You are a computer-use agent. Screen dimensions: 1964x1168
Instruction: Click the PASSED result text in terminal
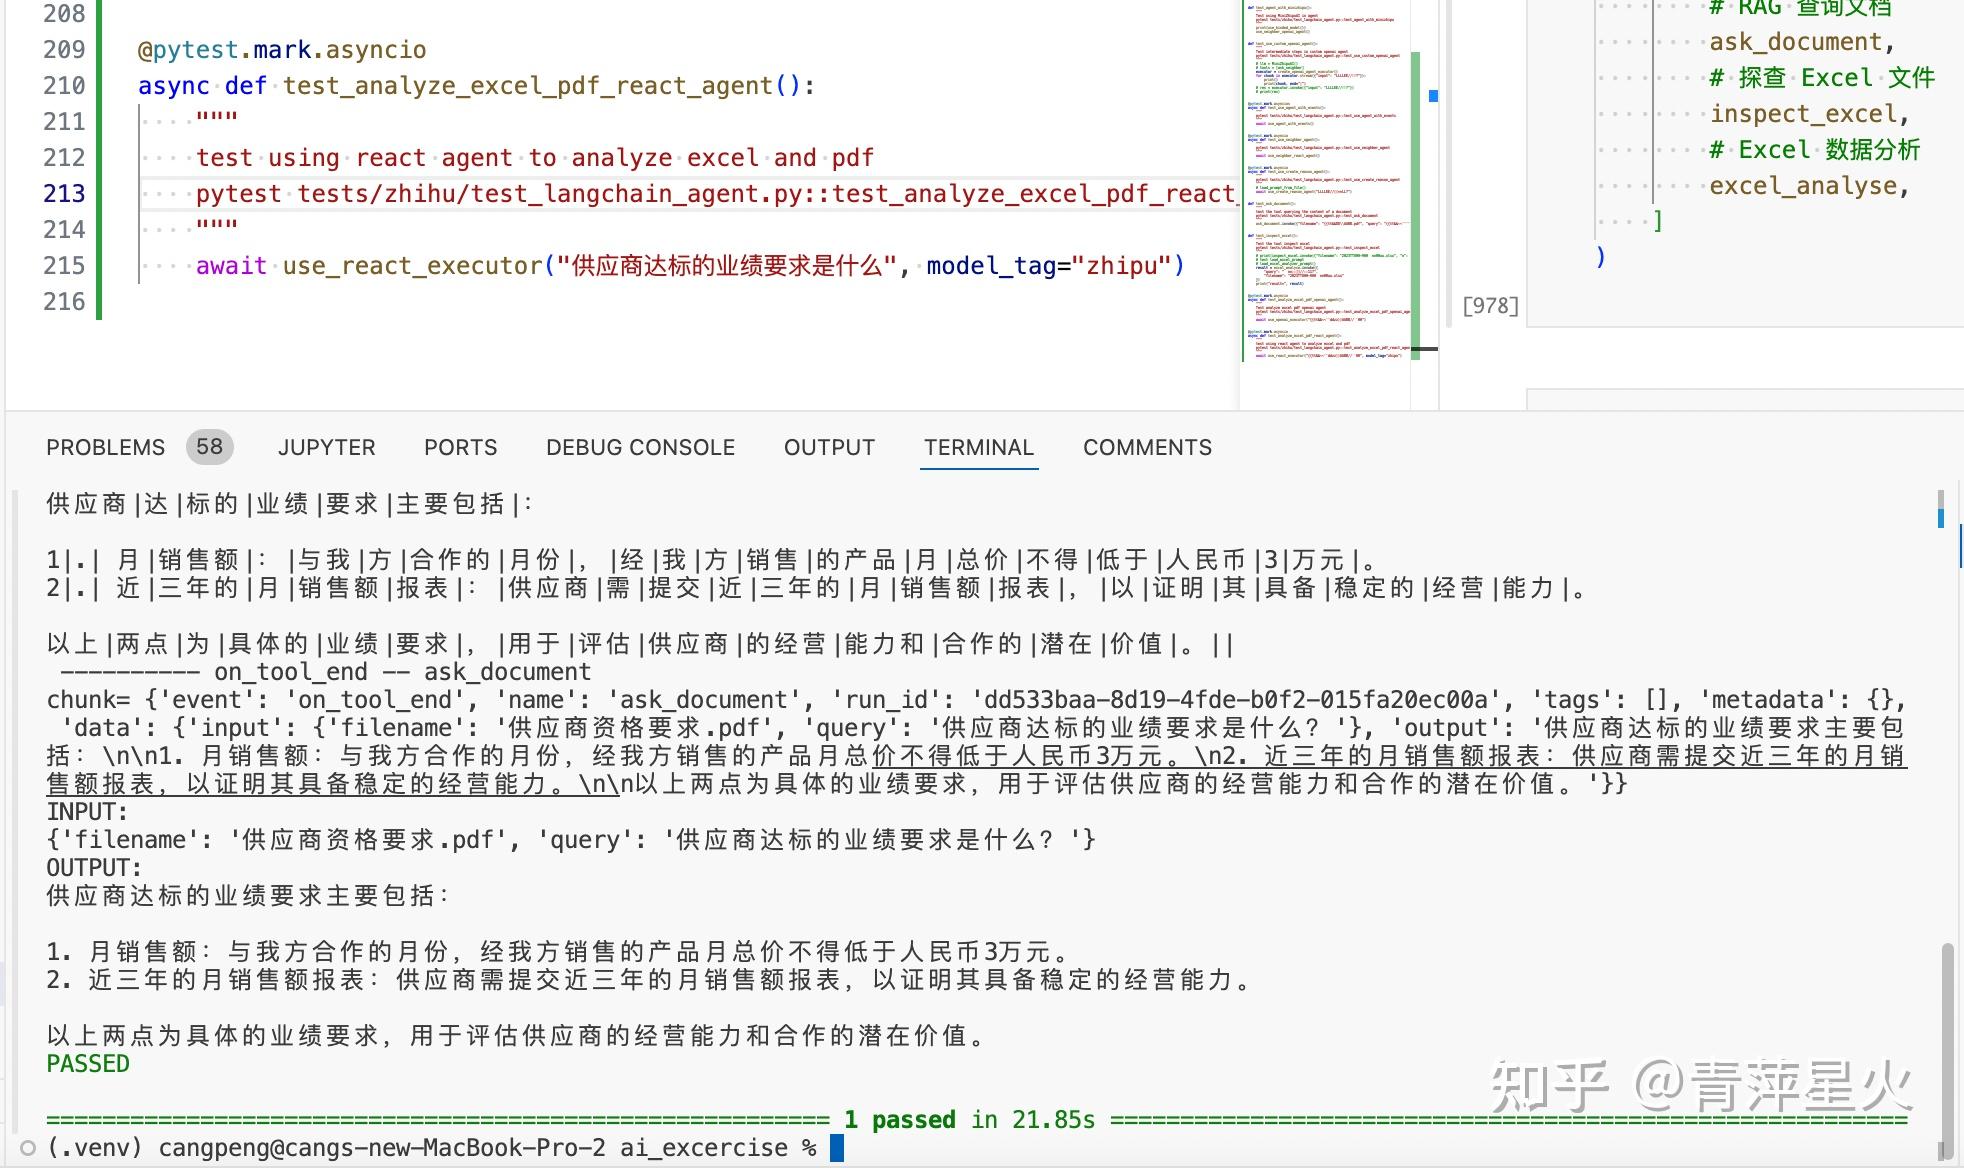[87, 1063]
